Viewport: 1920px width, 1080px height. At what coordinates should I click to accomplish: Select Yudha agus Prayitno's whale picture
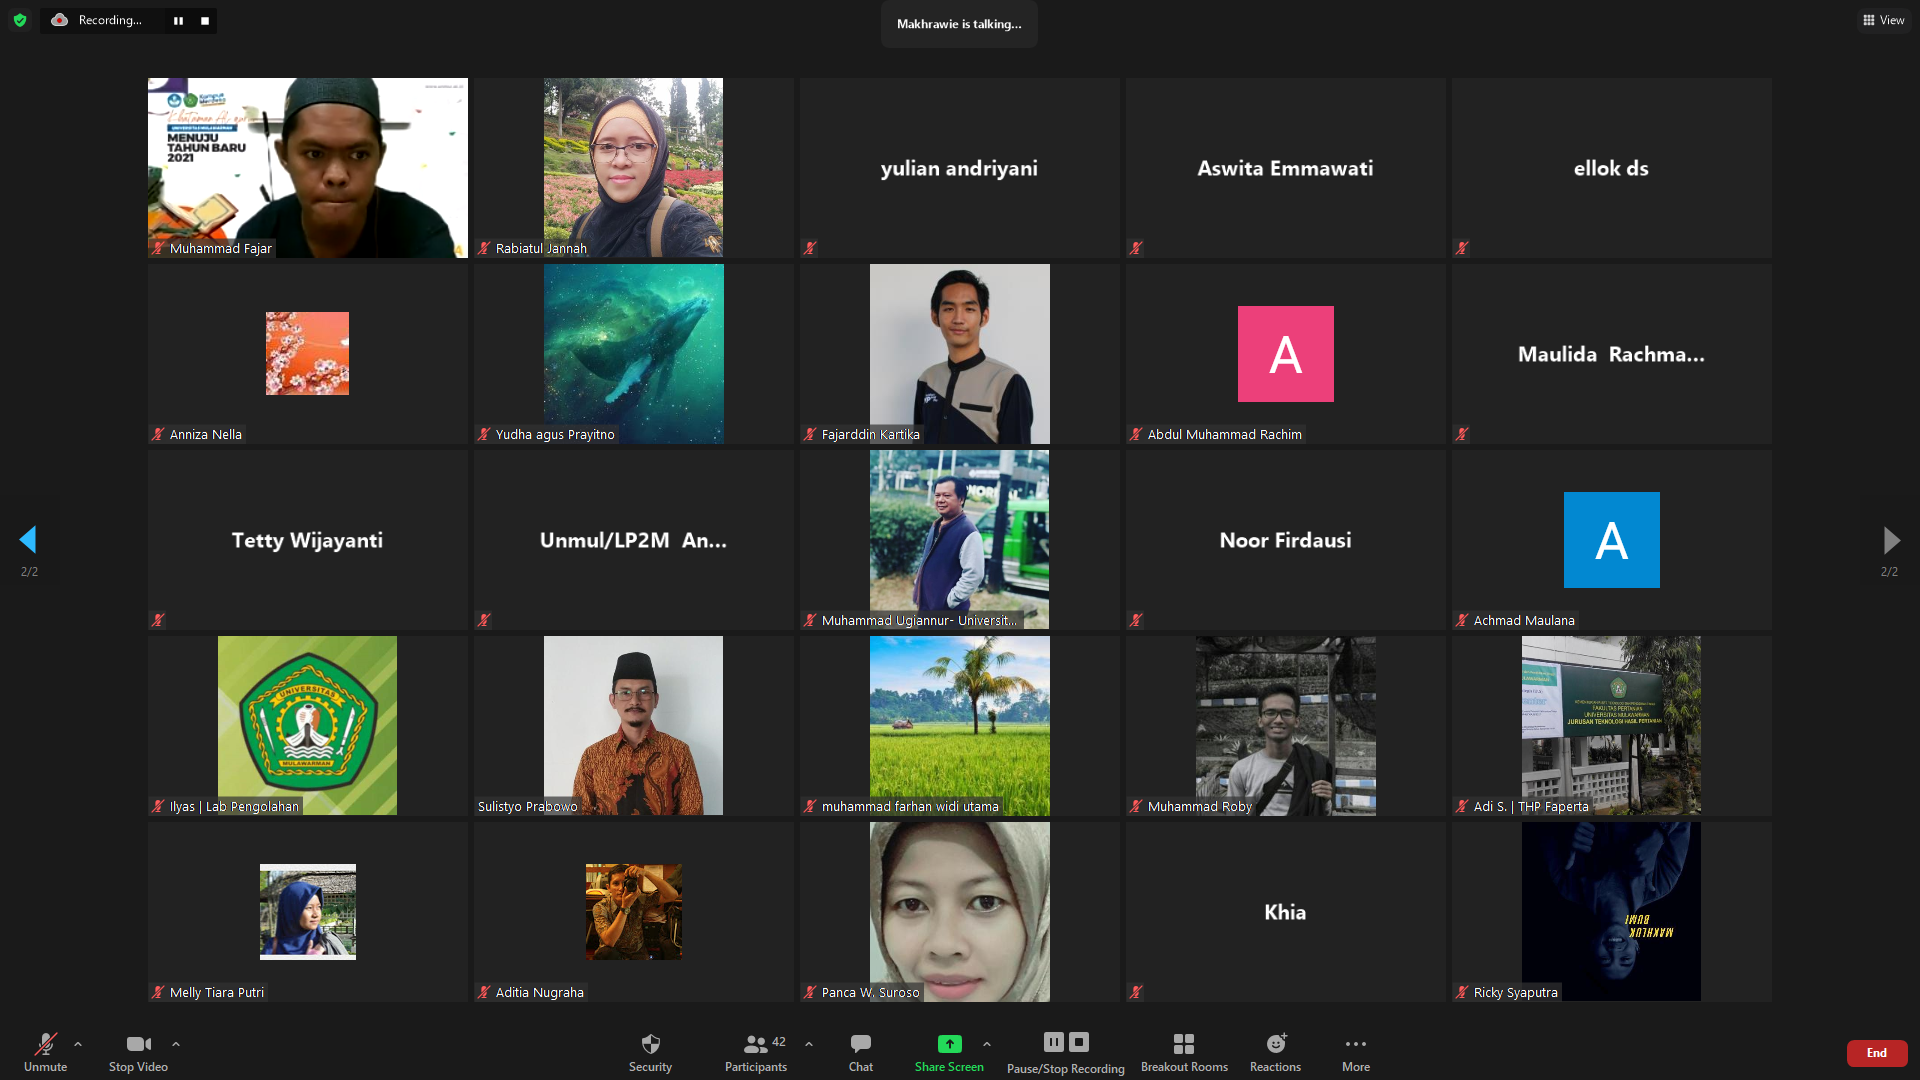point(633,354)
